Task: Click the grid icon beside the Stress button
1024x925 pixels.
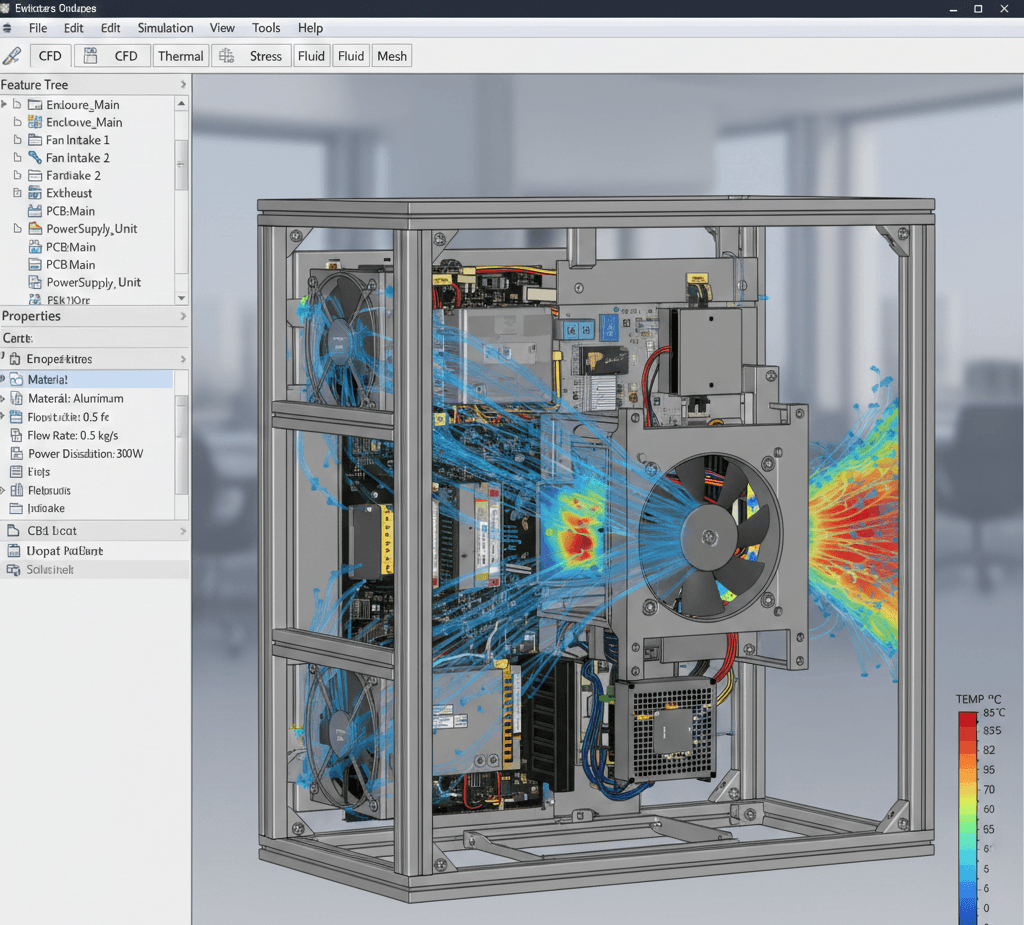Action: pos(226,56)
